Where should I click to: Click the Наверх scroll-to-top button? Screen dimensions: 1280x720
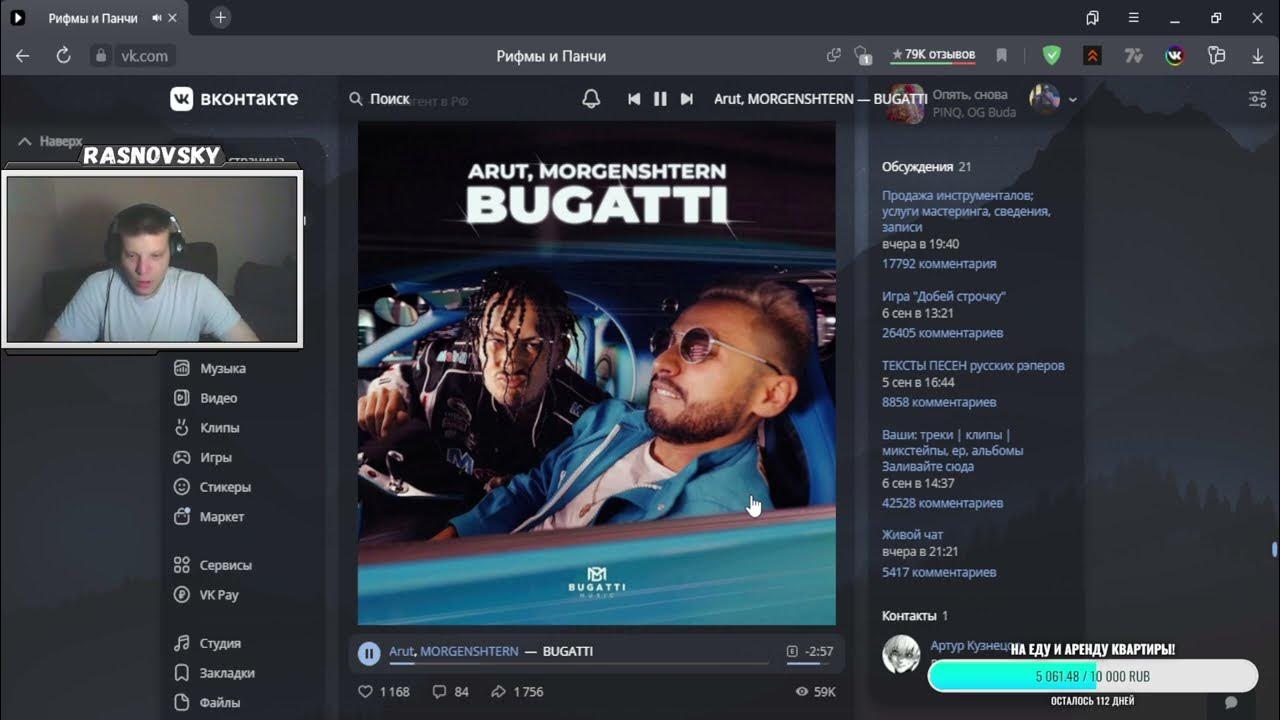coord(50,141)
